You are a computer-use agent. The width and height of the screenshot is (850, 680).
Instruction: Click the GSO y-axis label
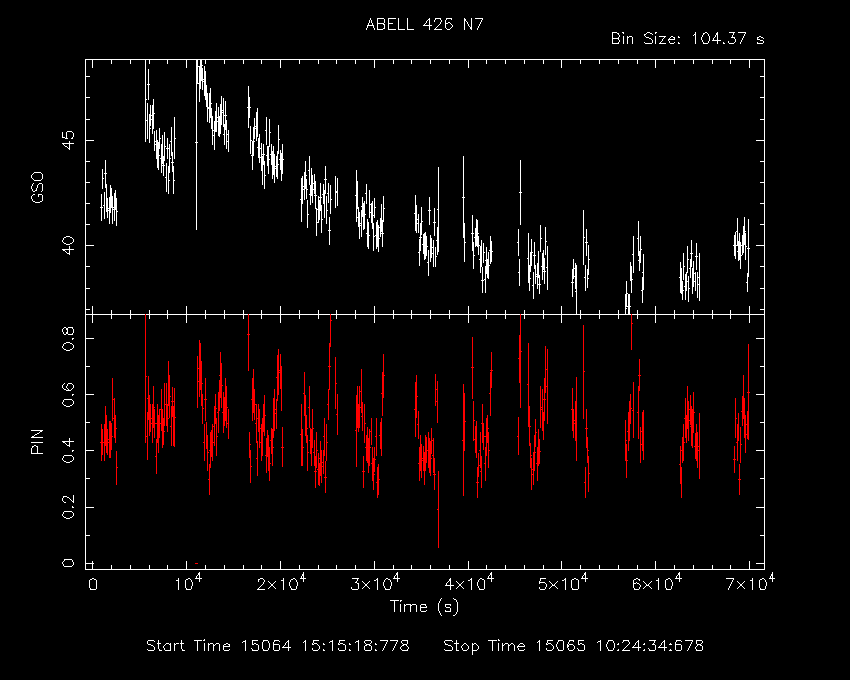(37, 188)
